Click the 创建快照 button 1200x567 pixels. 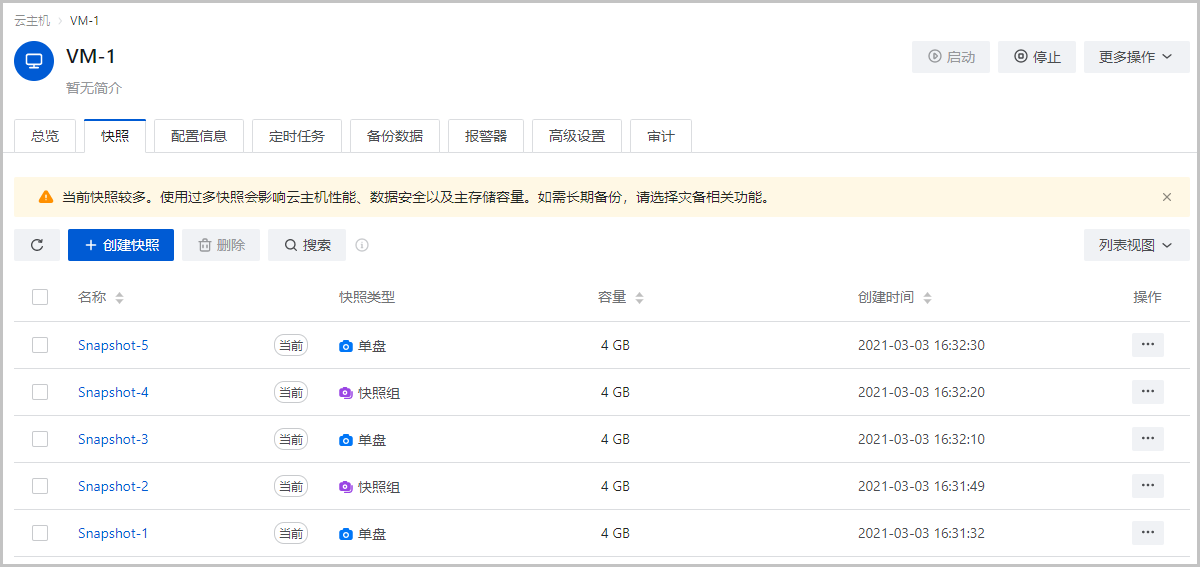click(x=121, y=245)
